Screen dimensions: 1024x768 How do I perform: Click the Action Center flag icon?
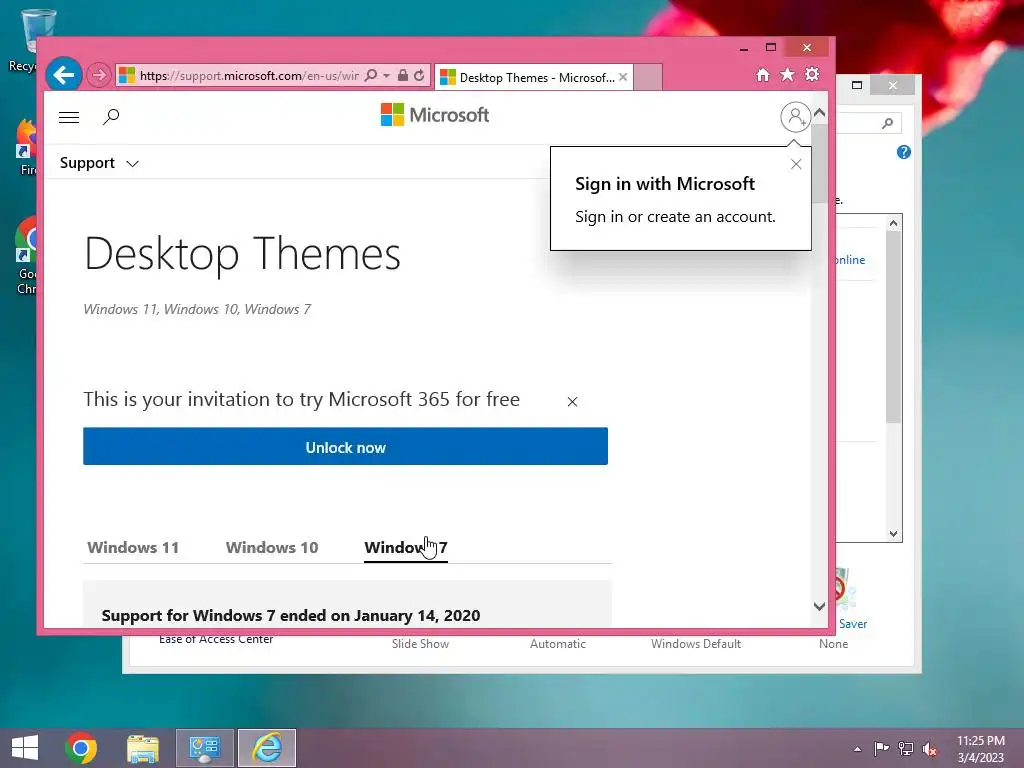[881, 749]
